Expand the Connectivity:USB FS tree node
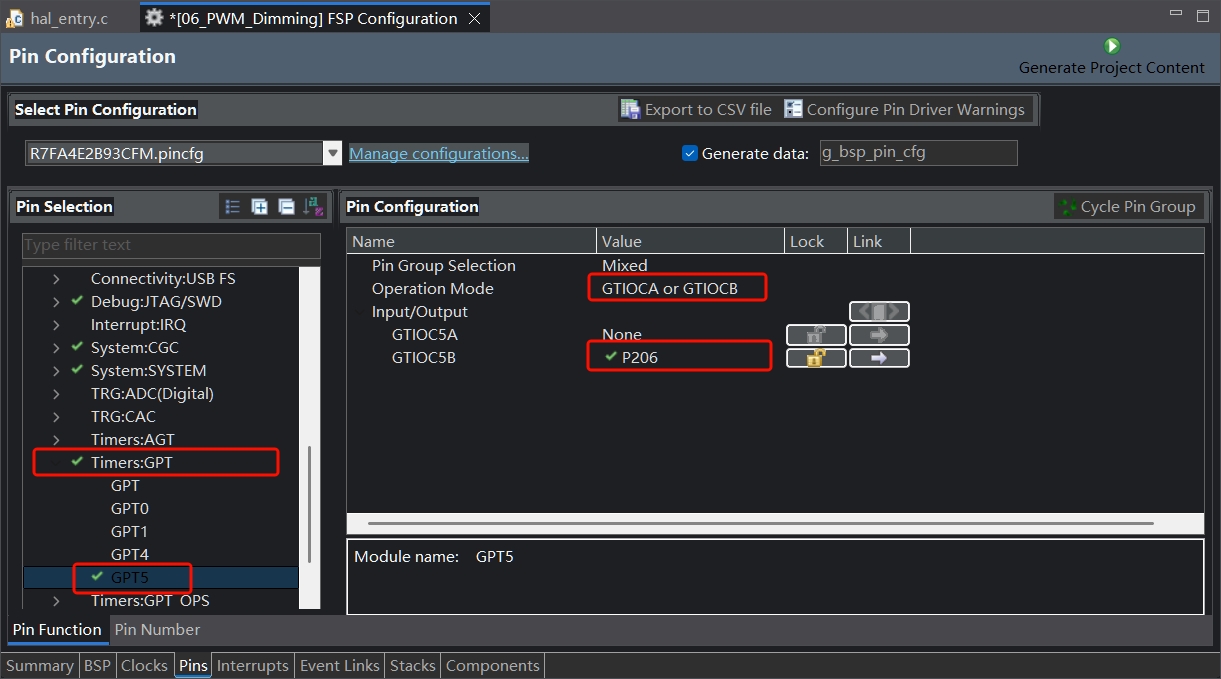The height and width of the screenshot is (679, 1221). 56,279
